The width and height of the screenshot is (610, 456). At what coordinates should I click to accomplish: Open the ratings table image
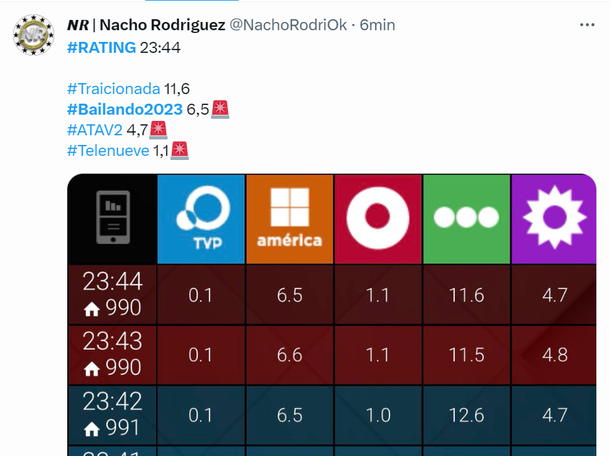point(331,315)
